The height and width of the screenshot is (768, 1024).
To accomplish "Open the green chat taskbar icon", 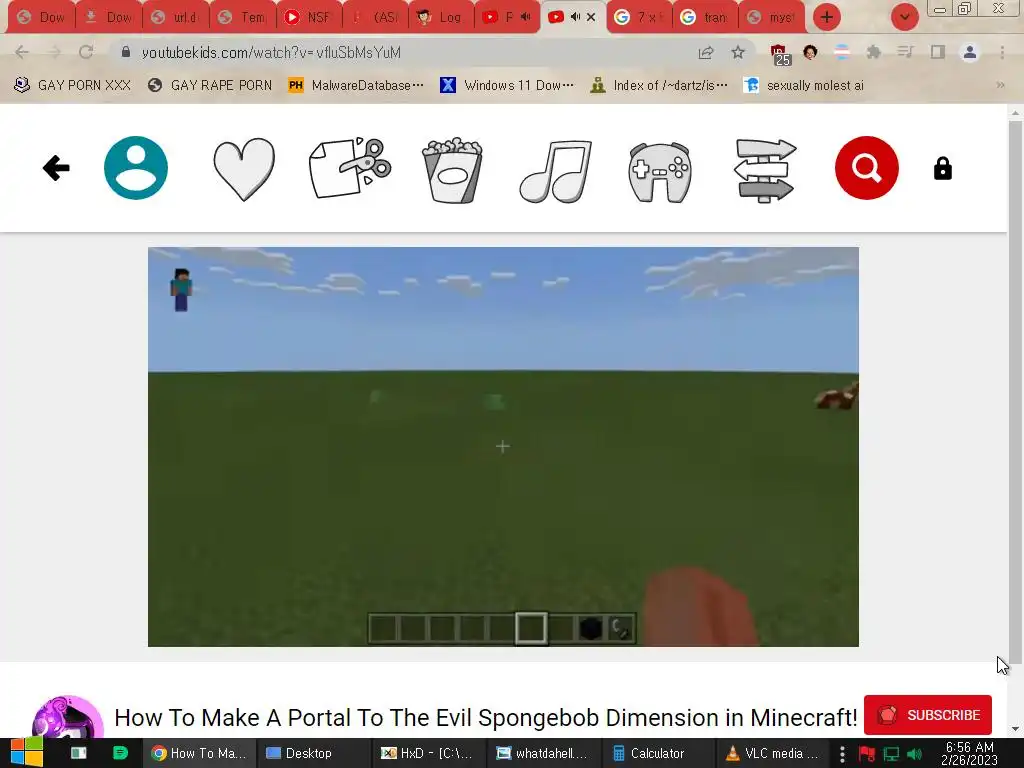I will 120,753.
